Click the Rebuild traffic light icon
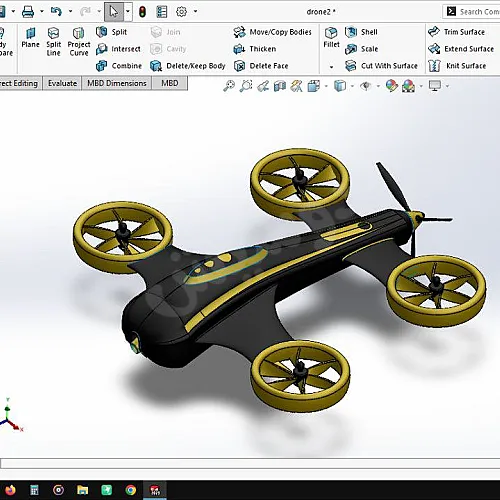The width and height of the screenshot is (500, 500). click(142, 12)
